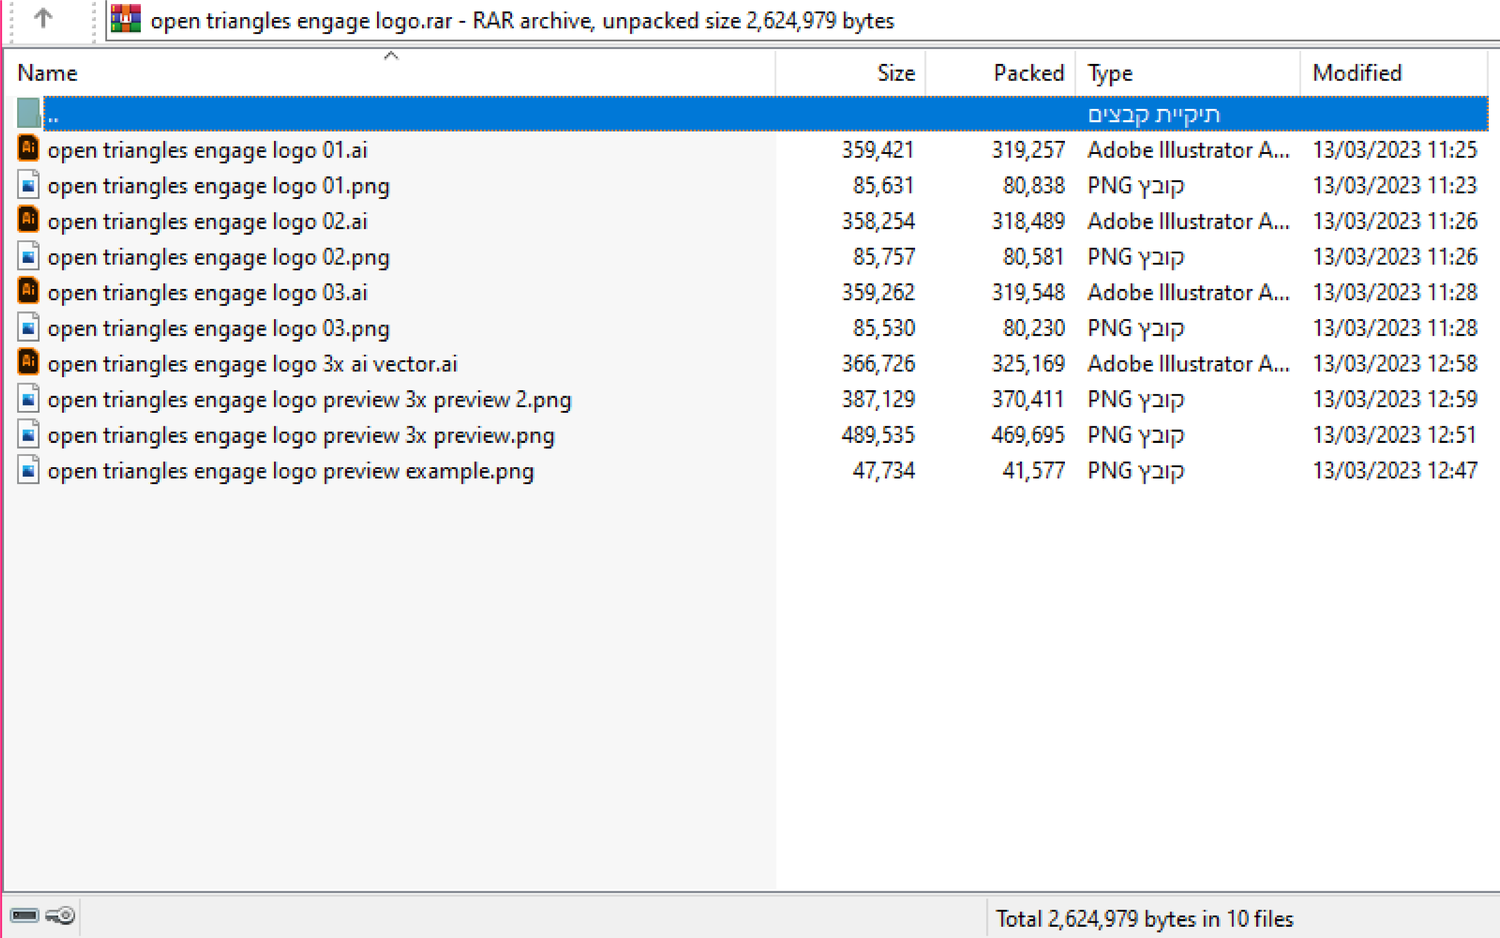Select logo preview 3x preview 2.png
The image size is (1500, 938).
(x=309, y=400)
